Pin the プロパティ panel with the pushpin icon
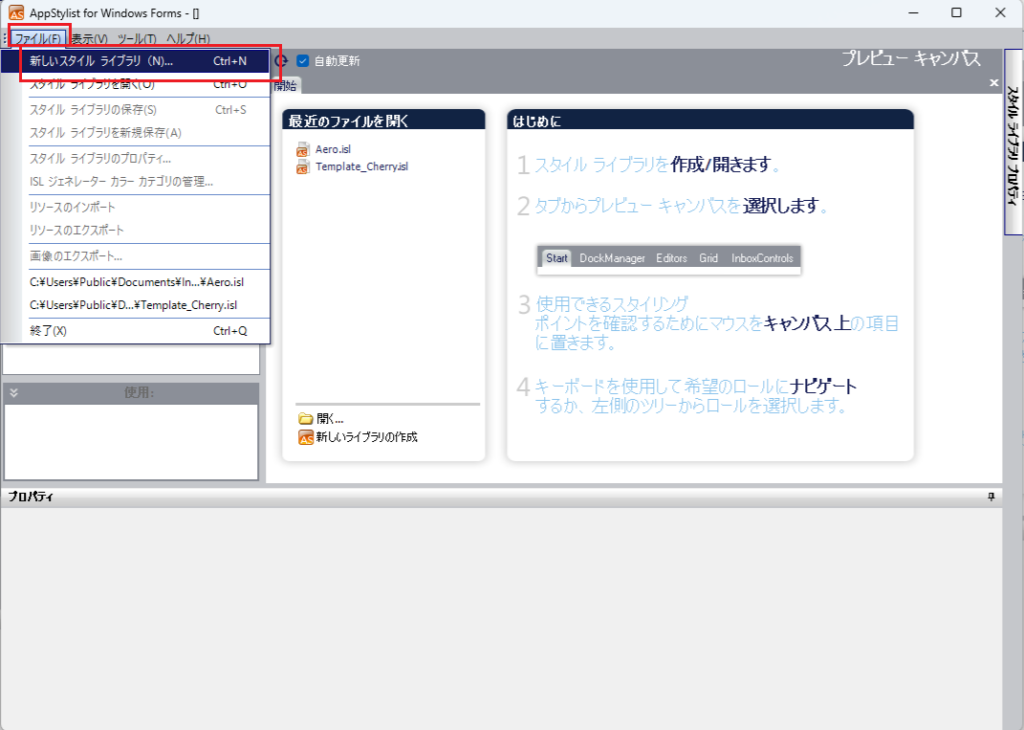This screenshot has height=730, width=1024. point(991,497)
